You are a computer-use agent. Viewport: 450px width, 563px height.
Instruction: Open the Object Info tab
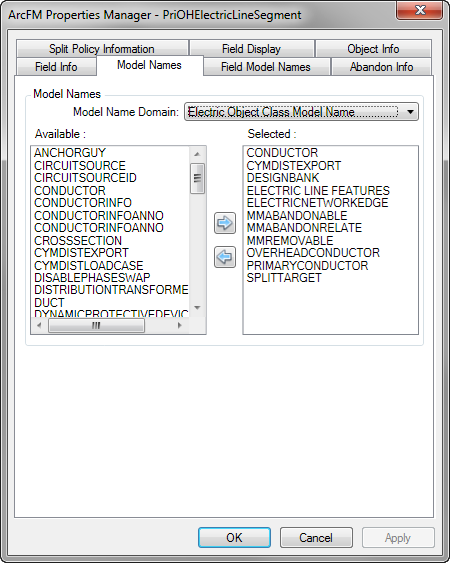tap(373, 48)
